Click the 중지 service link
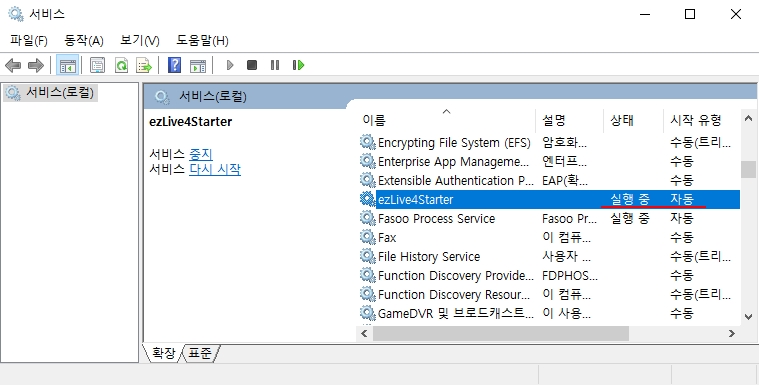Viewport: 759px width, 385px height. click(200, 154)
